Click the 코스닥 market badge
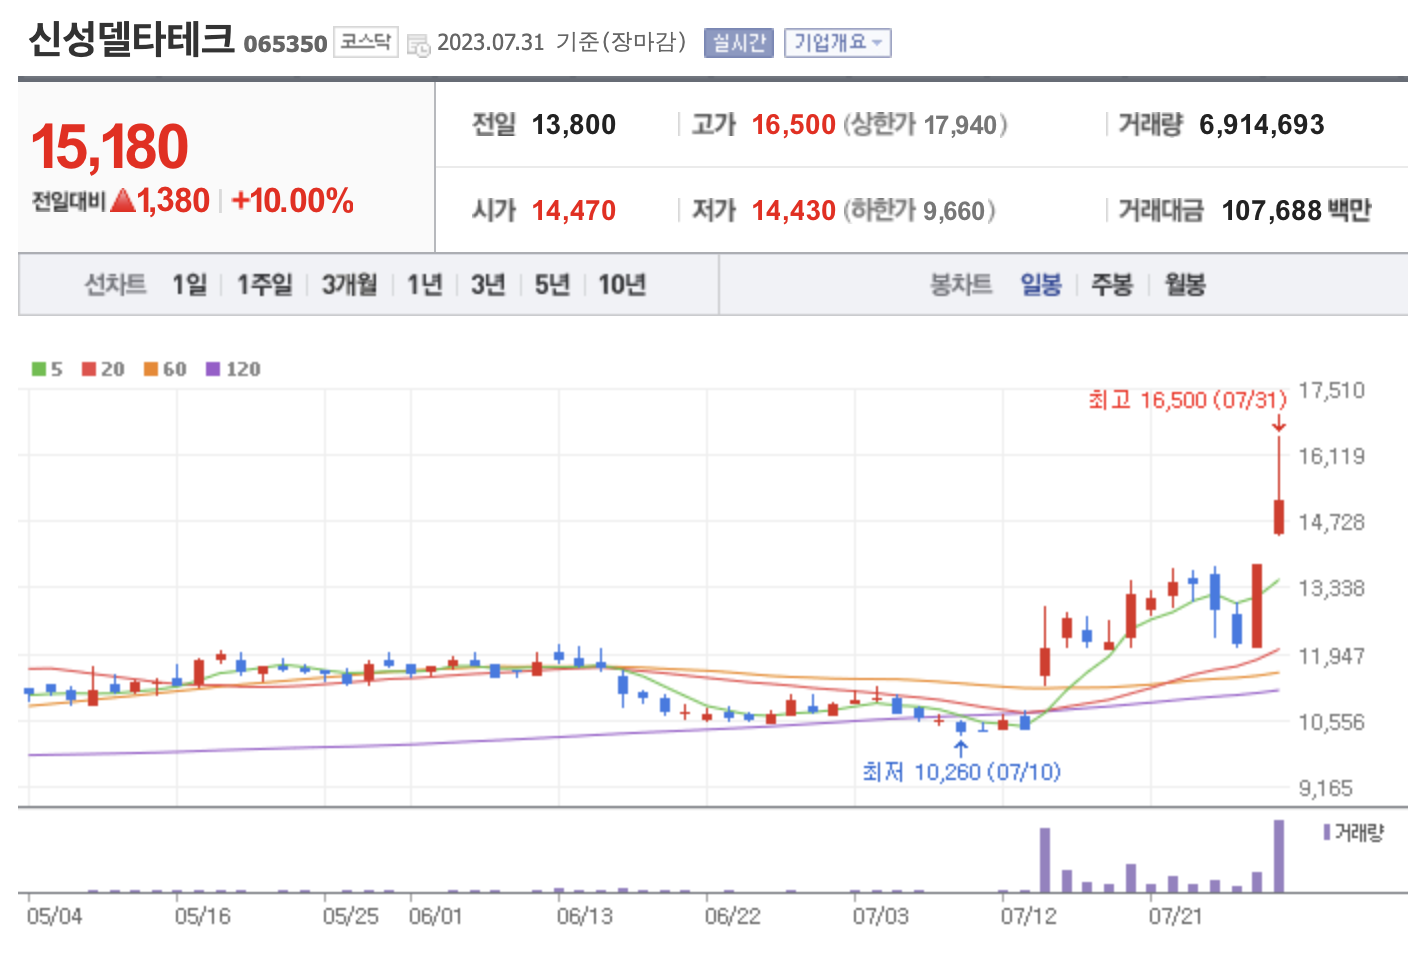Image resolution: width=1408 pixels, height=964 pixels. (365, 42)
